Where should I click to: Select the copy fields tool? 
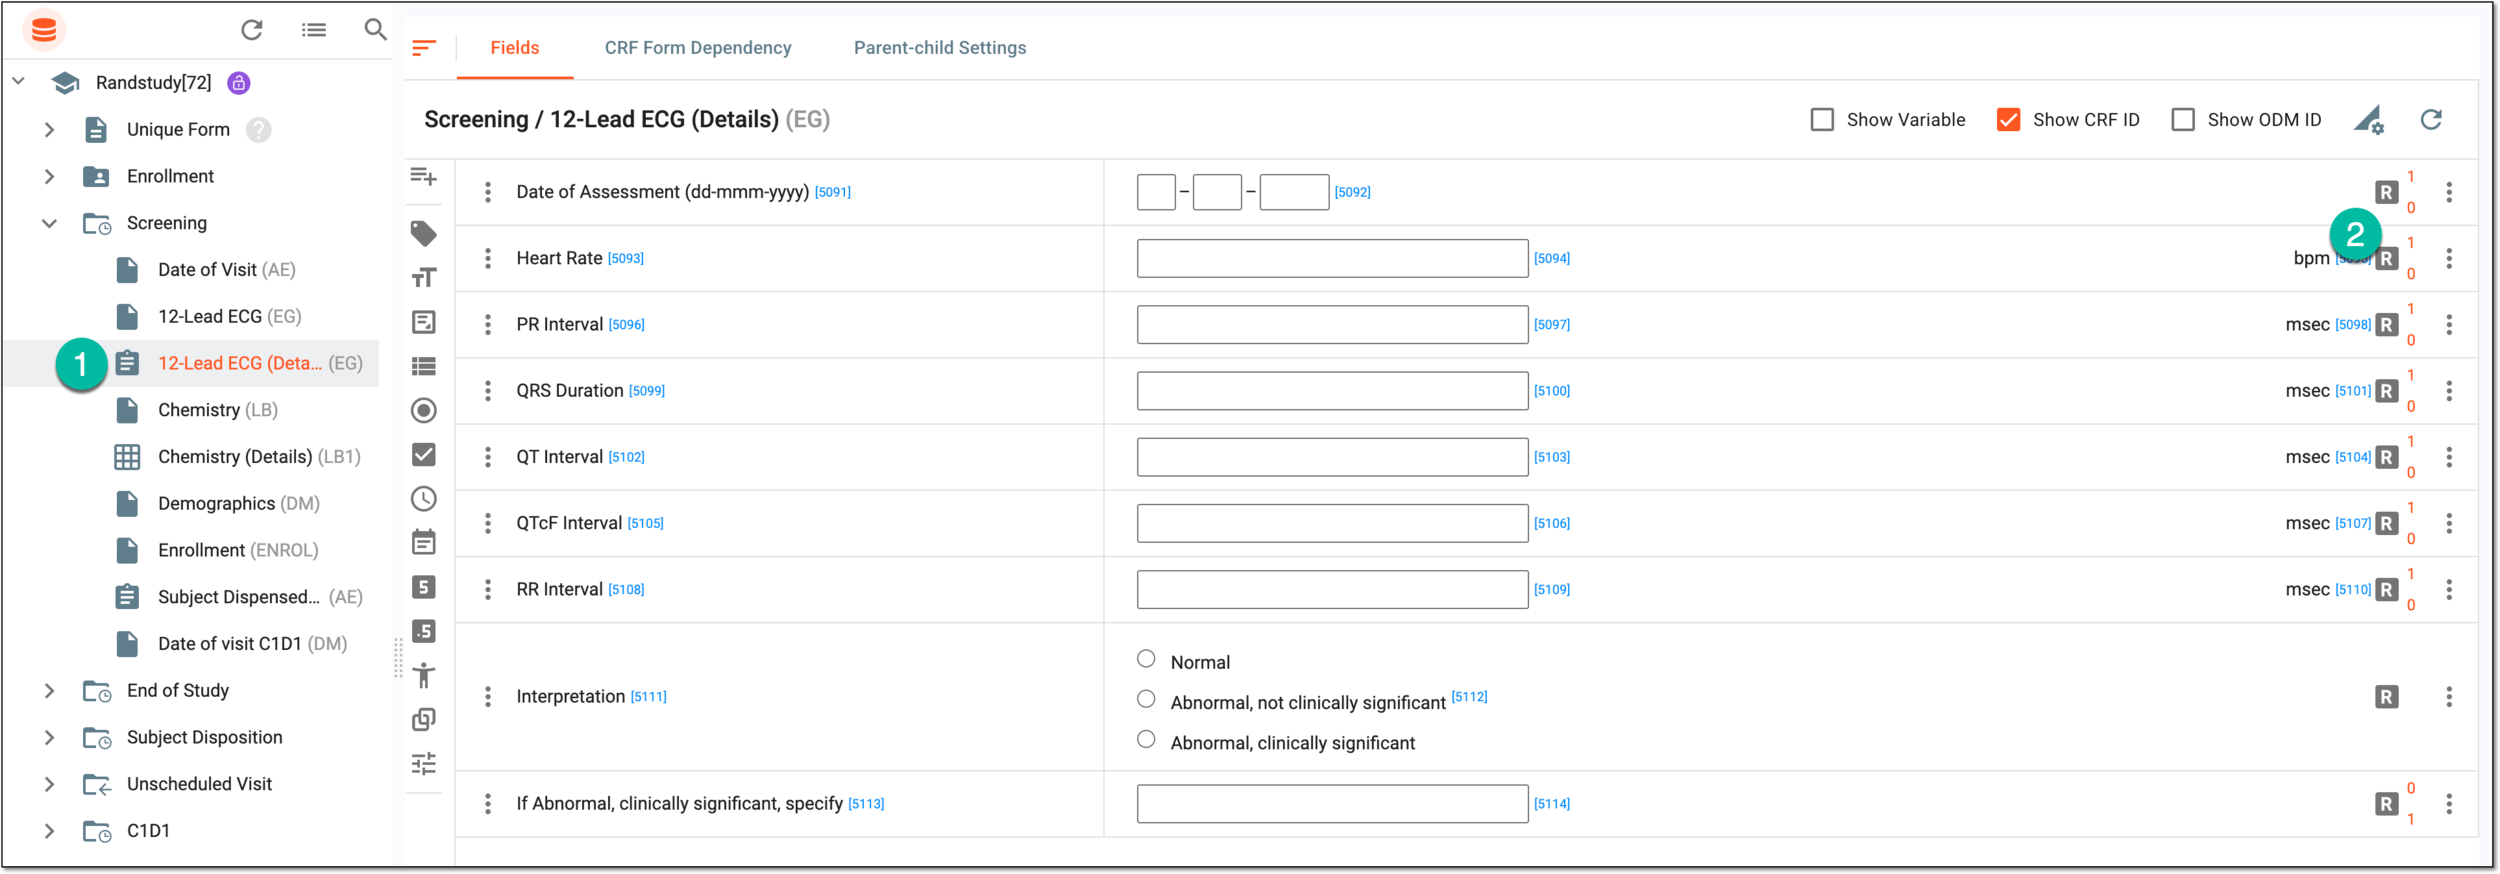(424, 719)
